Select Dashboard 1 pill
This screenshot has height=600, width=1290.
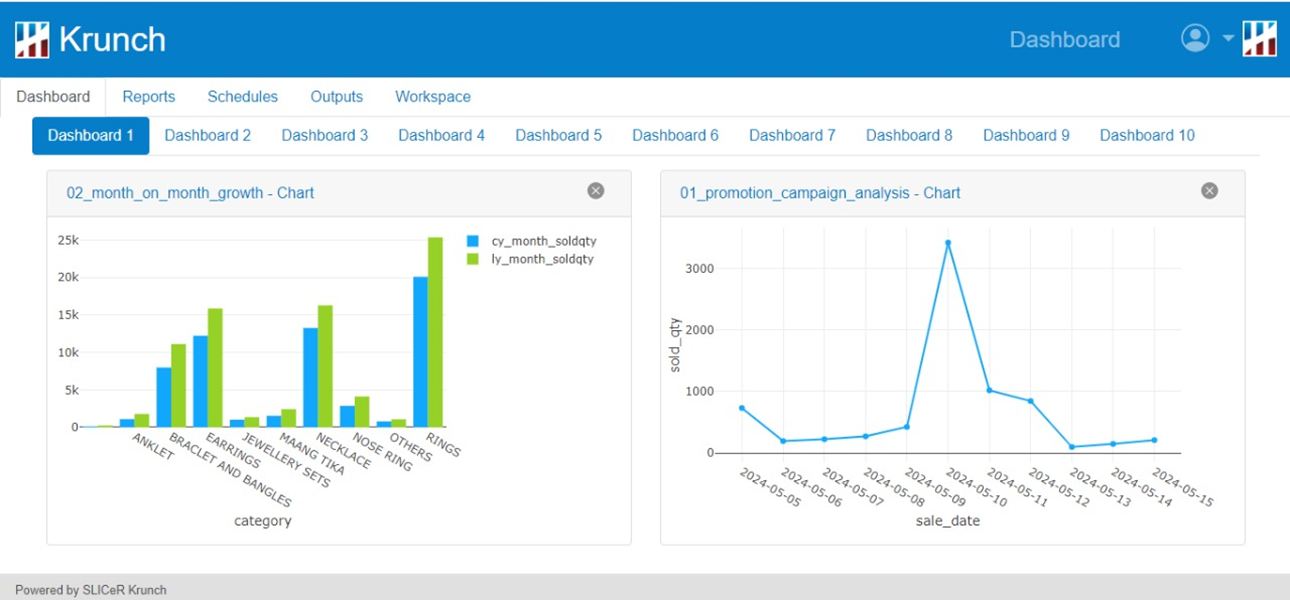click(91, 136)
